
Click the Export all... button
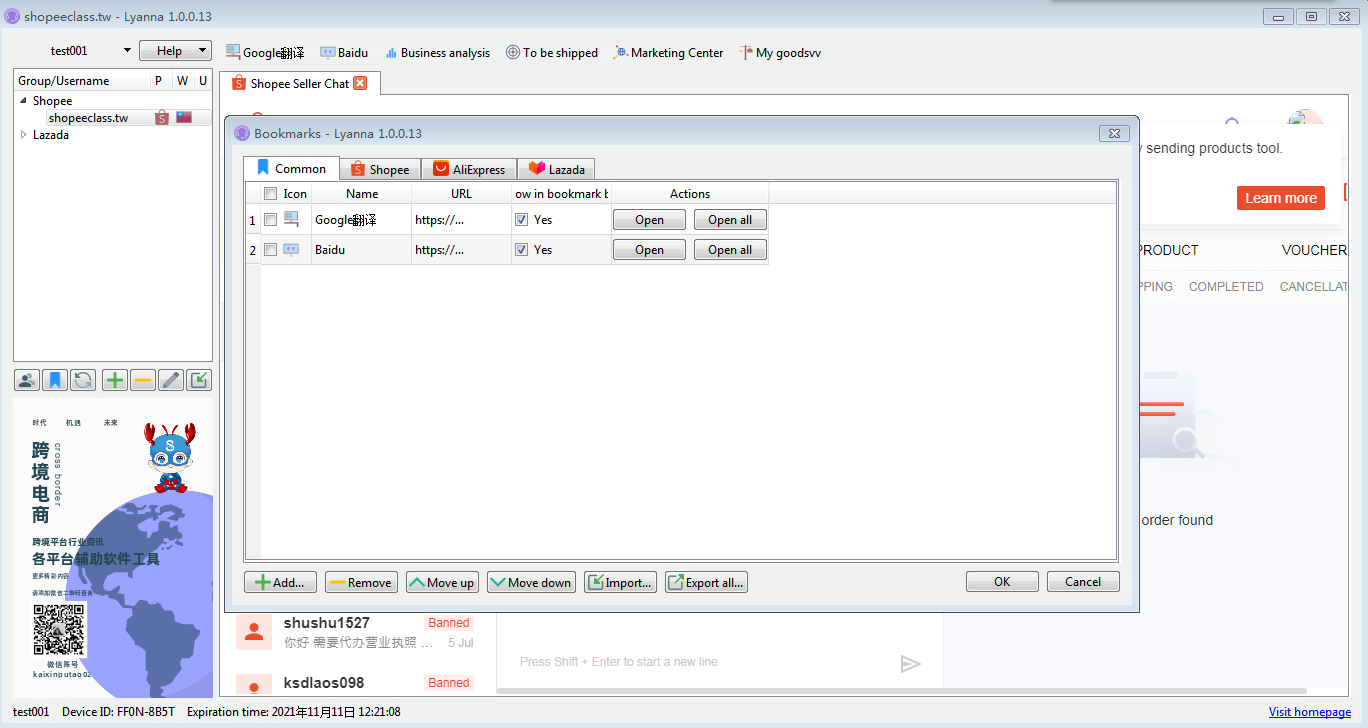(x=706, y=582)
